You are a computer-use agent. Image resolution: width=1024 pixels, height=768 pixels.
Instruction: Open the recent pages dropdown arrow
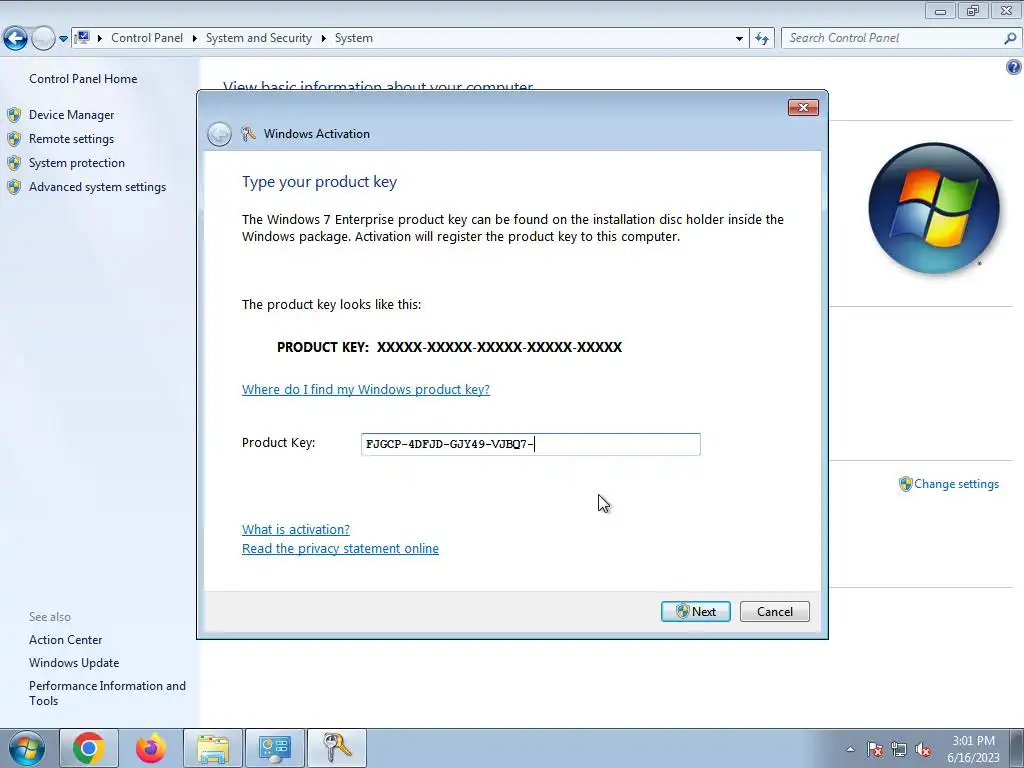click(x=63, y=39)
